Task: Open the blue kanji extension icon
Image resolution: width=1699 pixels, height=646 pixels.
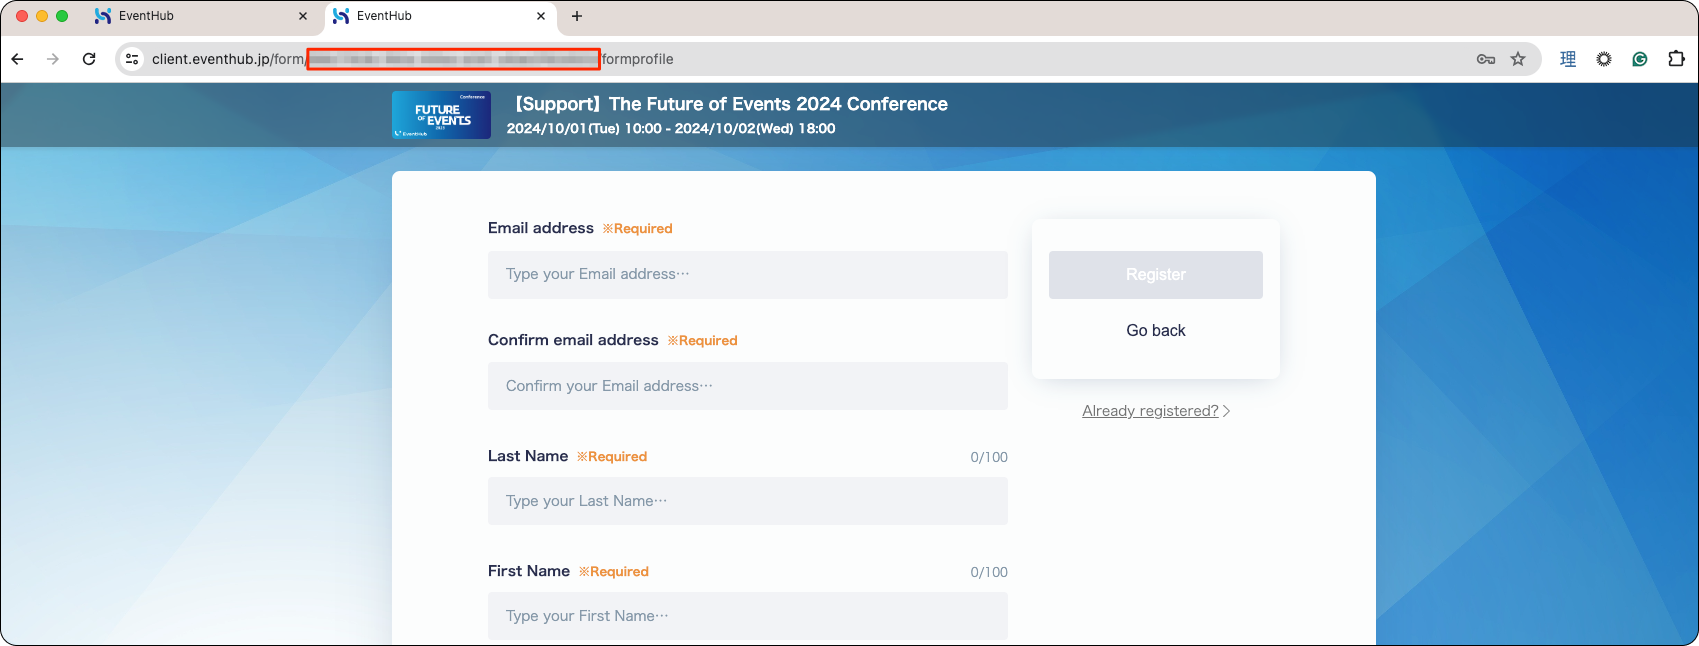Action: (x=1568, y=59)
